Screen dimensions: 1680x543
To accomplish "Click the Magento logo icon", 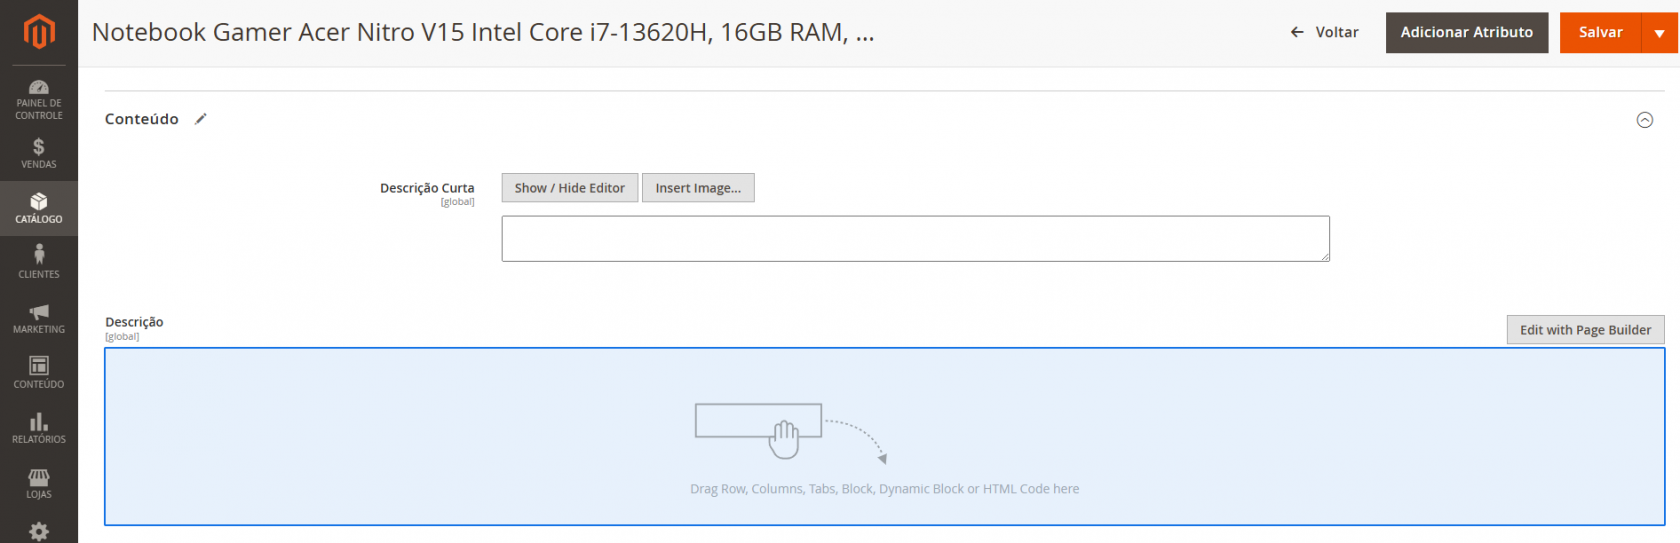I will (38, 32).
